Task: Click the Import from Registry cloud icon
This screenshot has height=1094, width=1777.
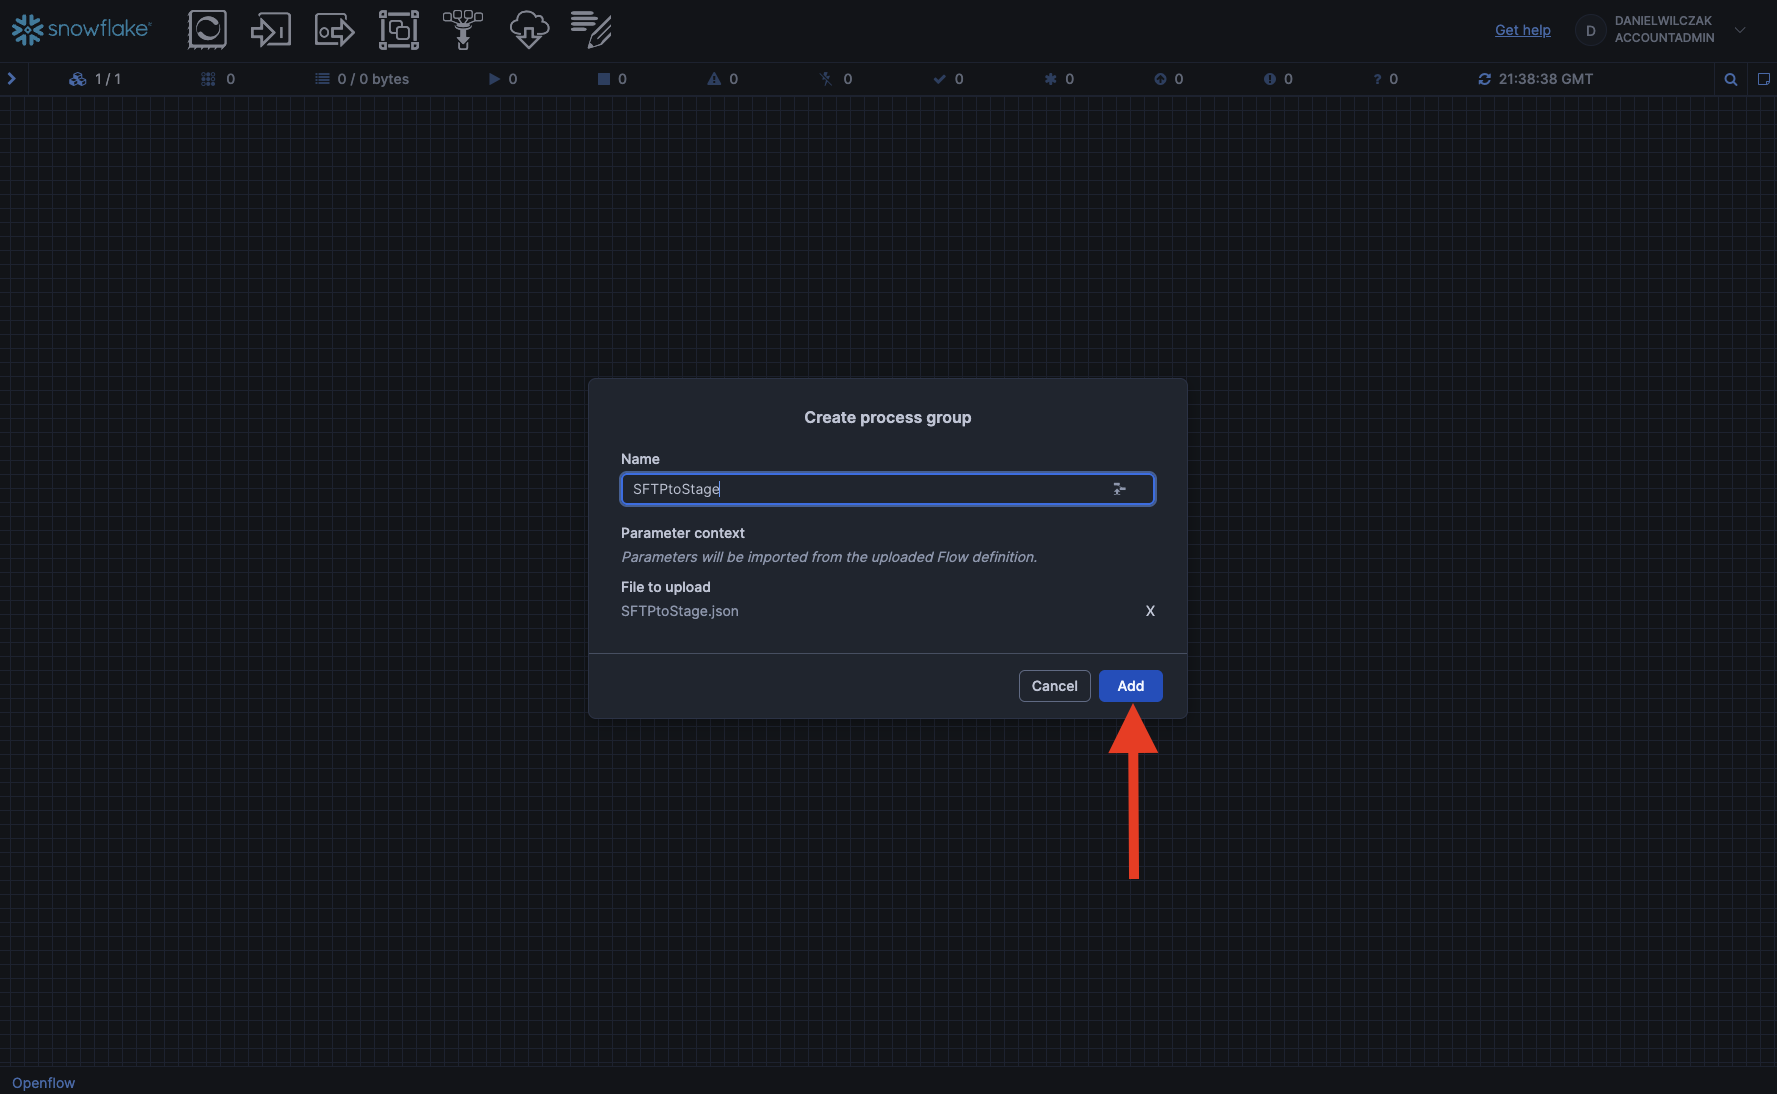Action: [528, 30]
